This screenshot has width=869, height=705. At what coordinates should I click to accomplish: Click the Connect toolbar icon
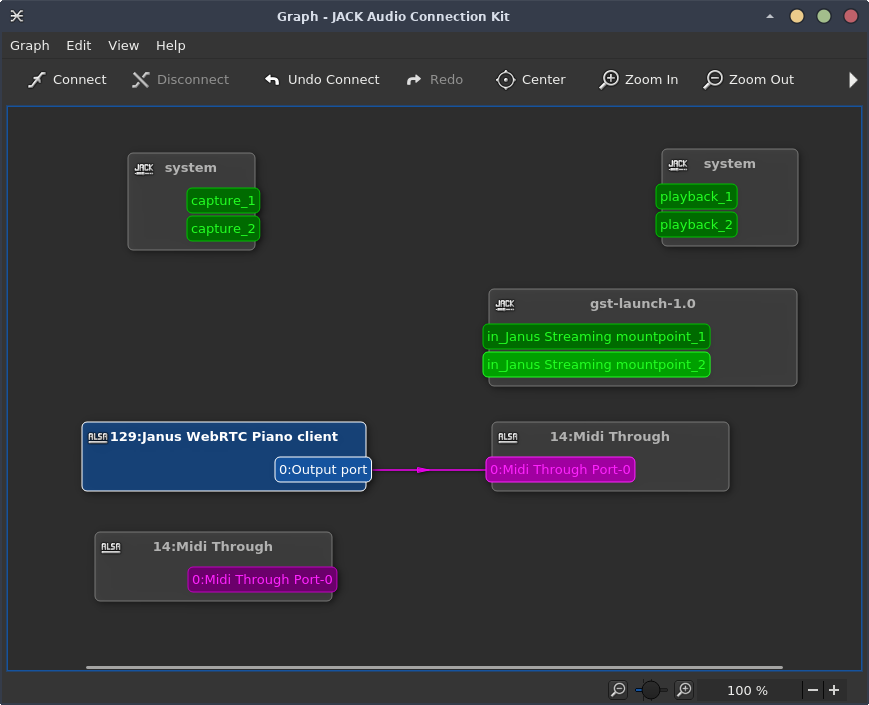tap(37, 80)
